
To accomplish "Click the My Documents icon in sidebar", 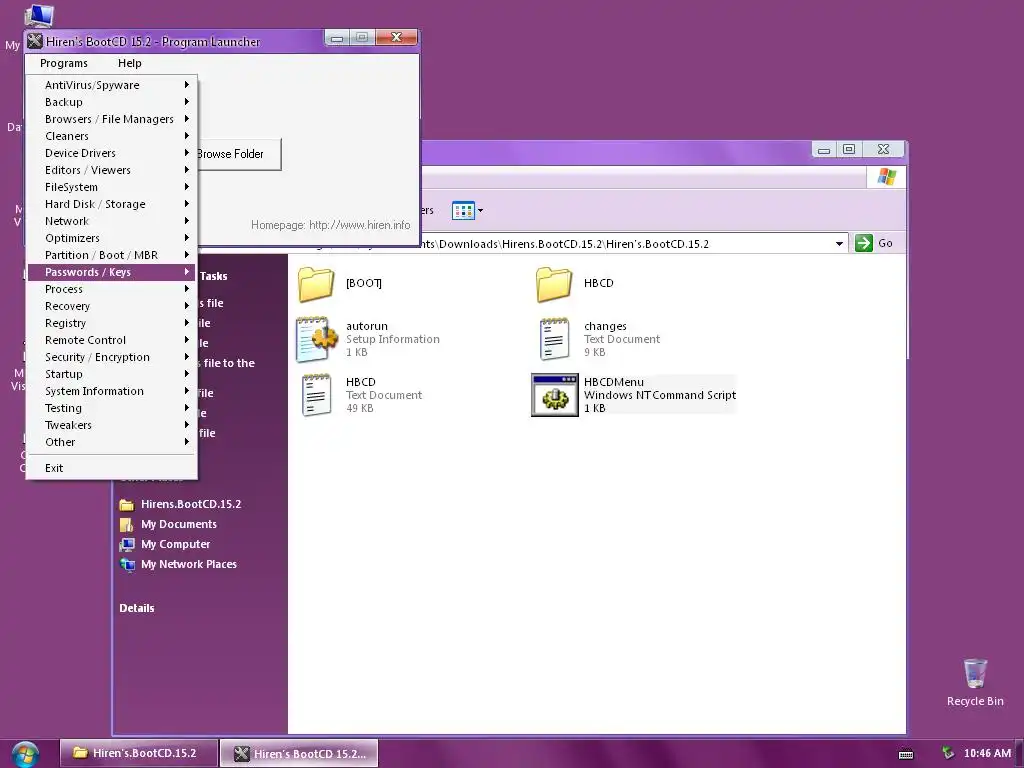I will pyautogui.click(x=127, y=524).
